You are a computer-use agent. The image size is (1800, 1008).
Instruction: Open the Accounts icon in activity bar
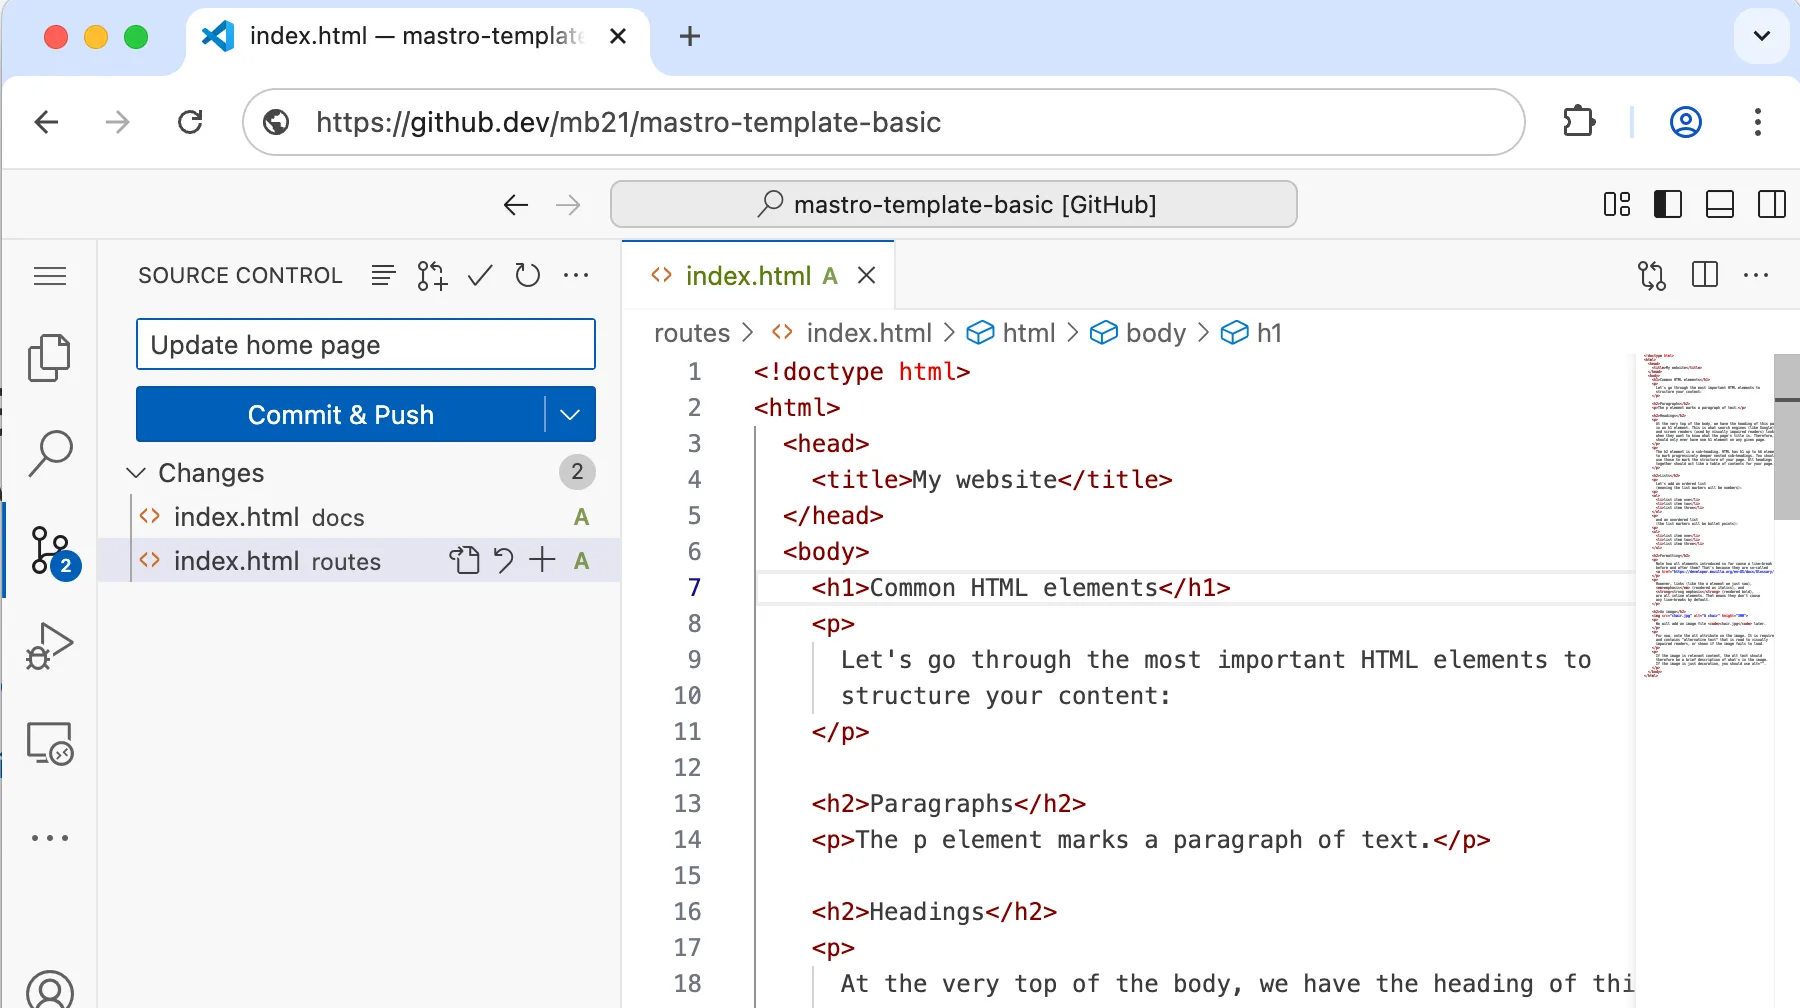coord(49,990)
